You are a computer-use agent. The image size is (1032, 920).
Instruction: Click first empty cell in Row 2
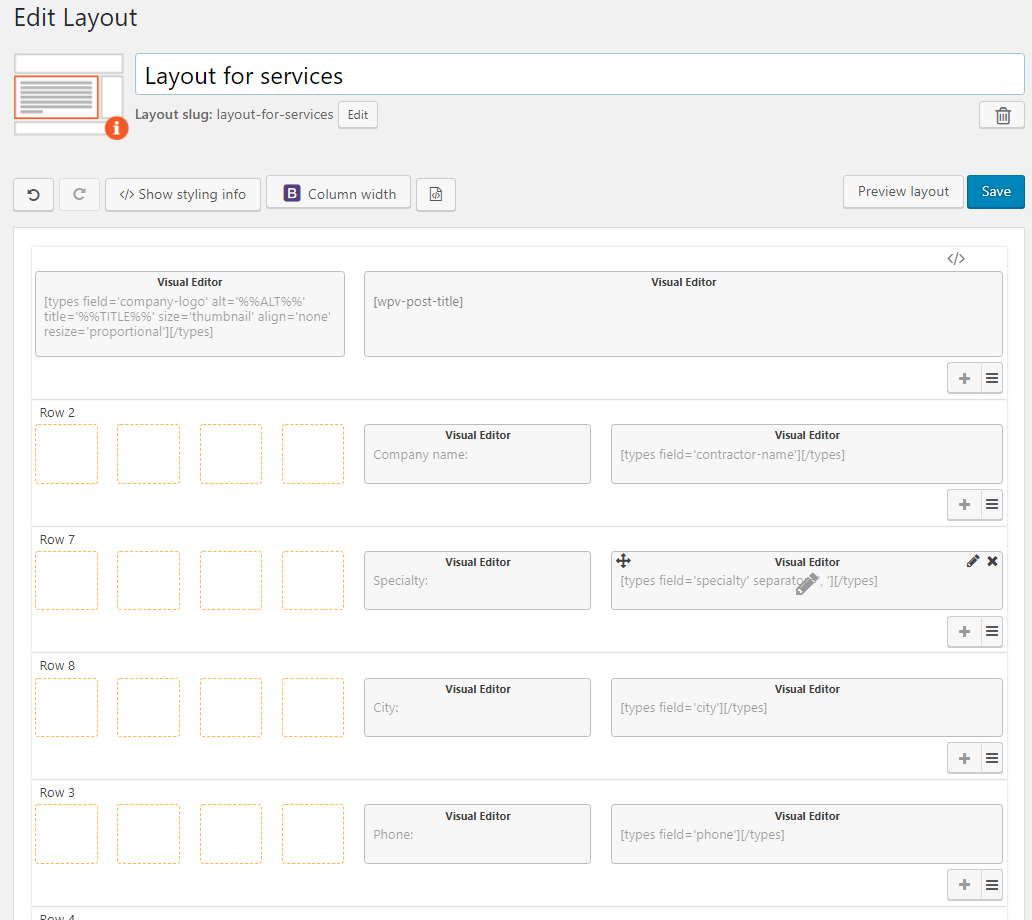pos(66,454)
